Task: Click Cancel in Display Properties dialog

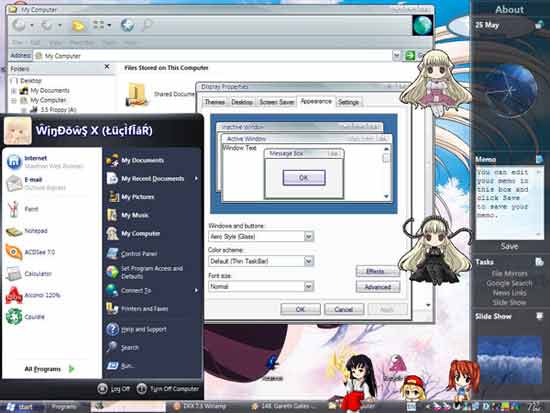Action: pos(344,309)
